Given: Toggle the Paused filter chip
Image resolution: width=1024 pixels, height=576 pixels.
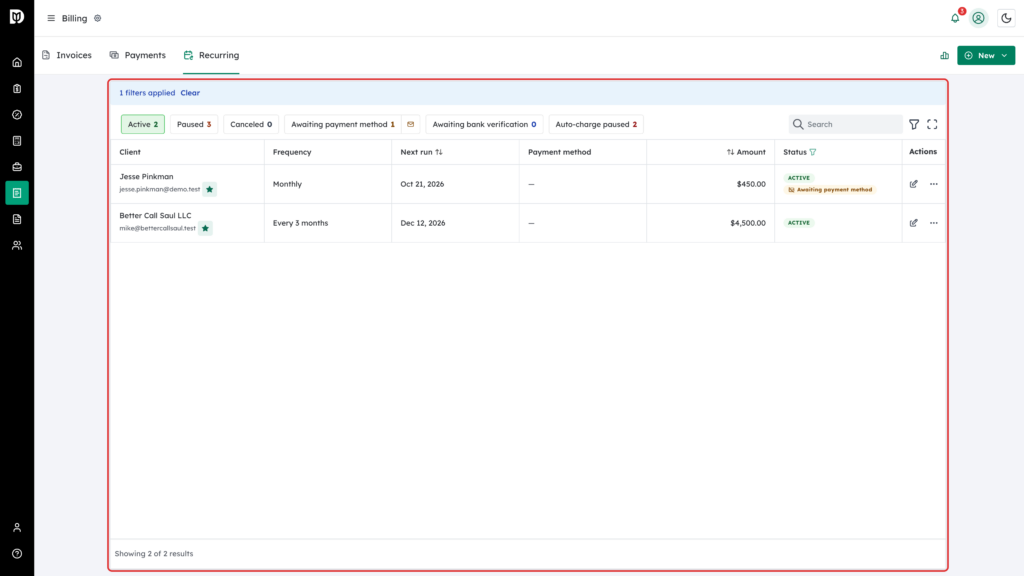Looking at the screenshot, I should click(x=194, y=124).
